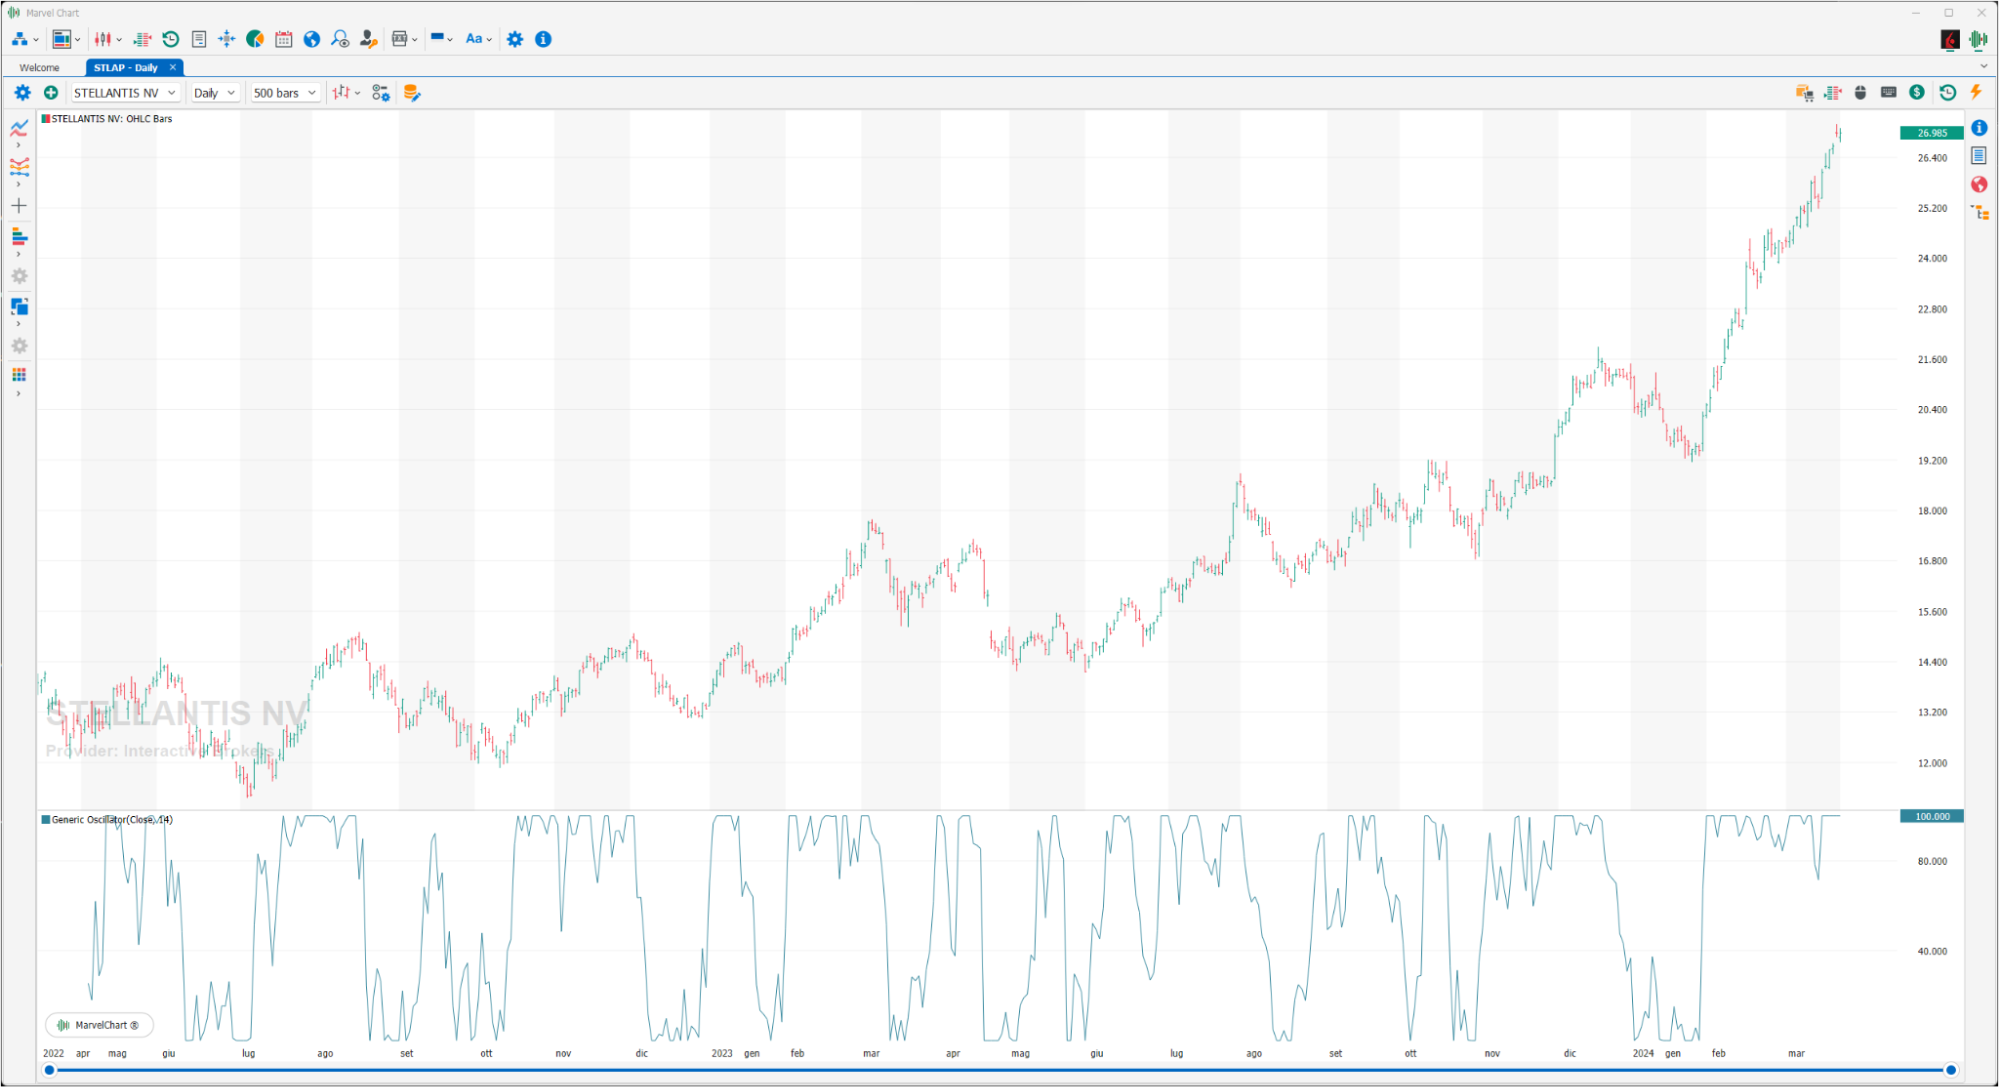1999x1088 pixels.
Task: Click the TXT text box icon in toolbar
Action: coord(400,39)
